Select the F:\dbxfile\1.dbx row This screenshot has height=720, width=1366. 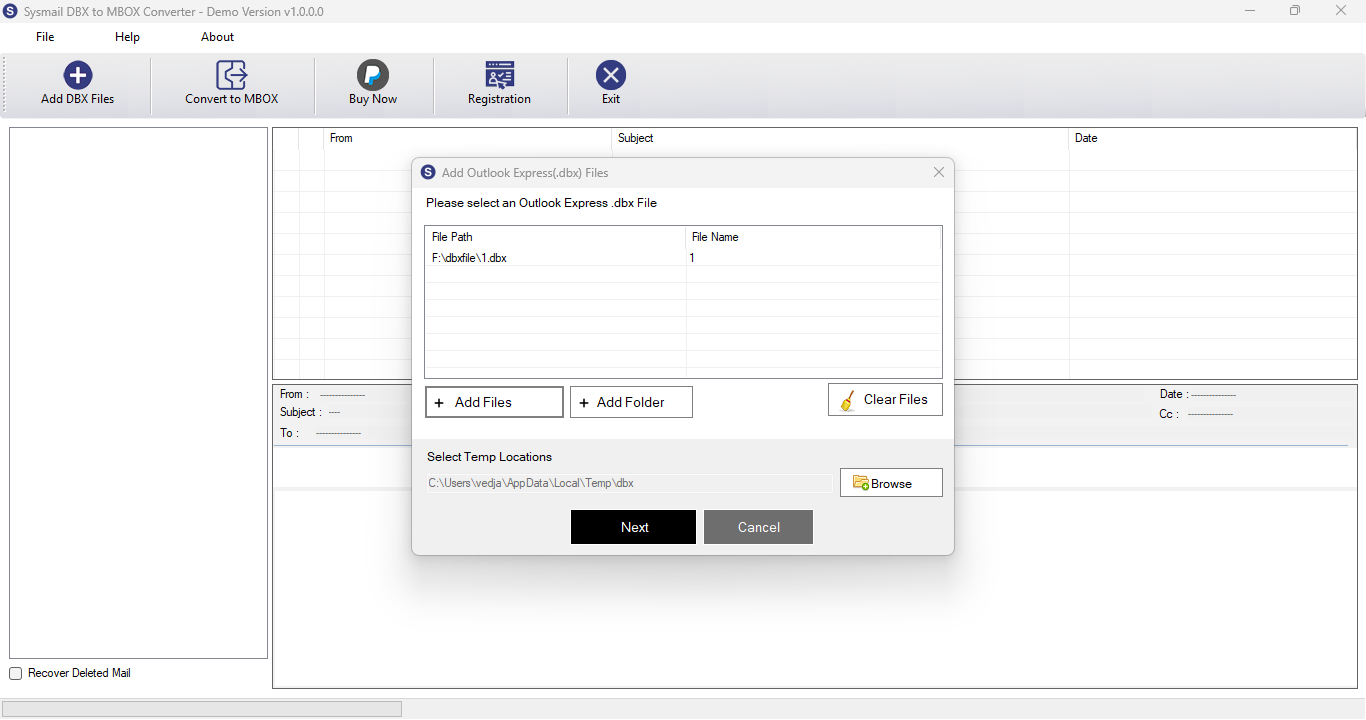click(x=683, y=258)
